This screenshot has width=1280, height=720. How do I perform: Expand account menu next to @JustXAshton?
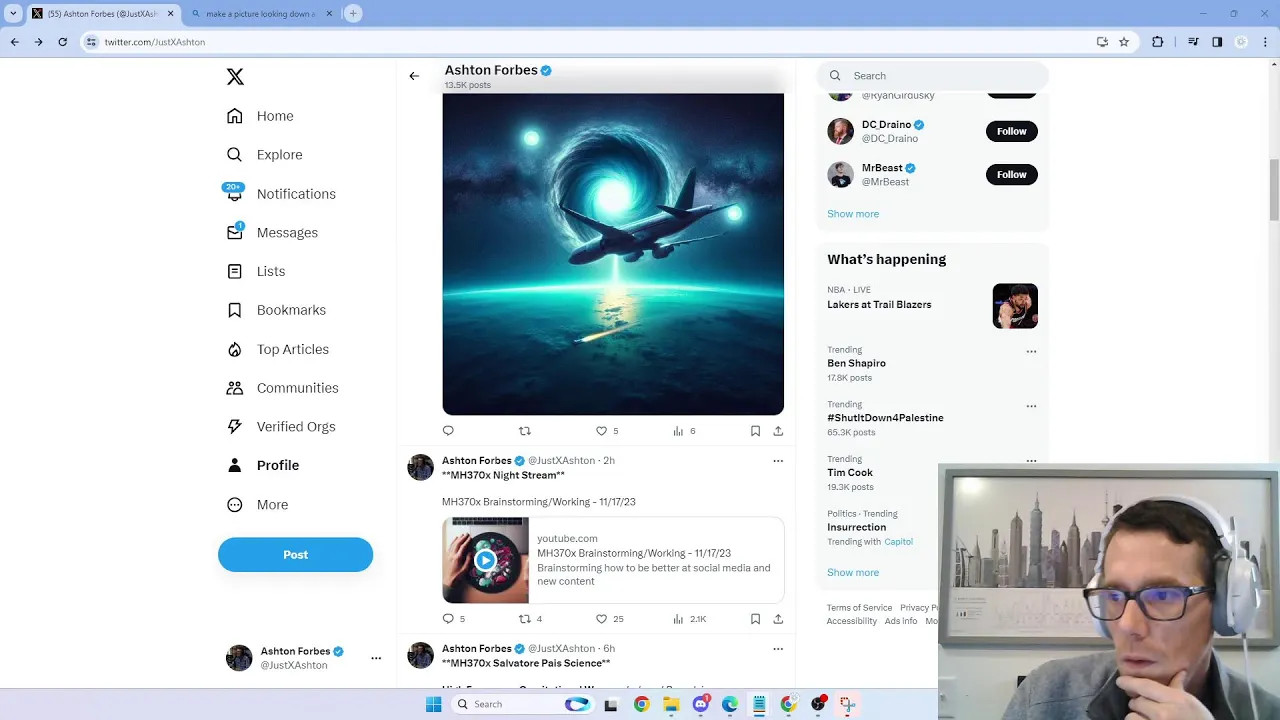click(x=376, y=658)
